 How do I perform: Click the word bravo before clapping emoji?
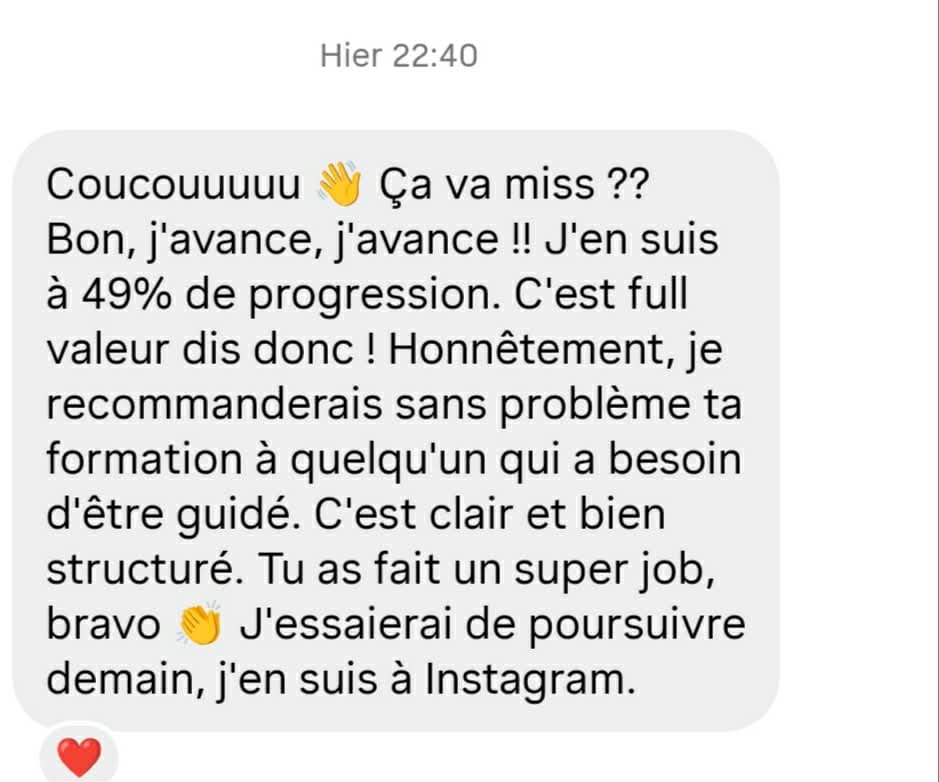click(104, 624)
